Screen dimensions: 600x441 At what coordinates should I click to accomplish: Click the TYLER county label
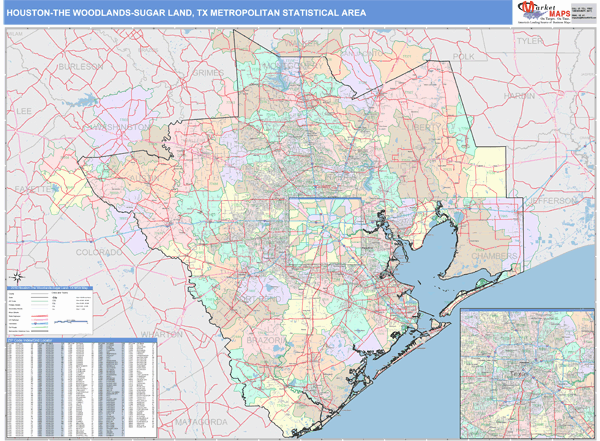click(530, 41)
